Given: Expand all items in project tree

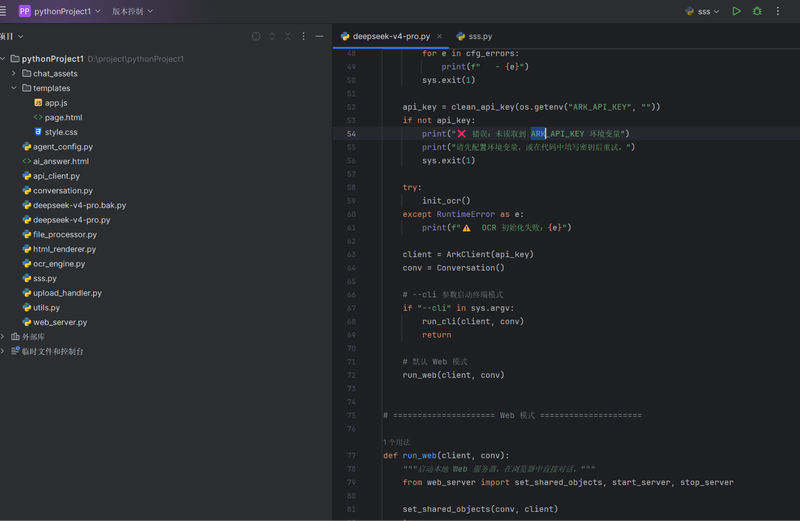Looking at the screenshot, I should click(272, 36).
